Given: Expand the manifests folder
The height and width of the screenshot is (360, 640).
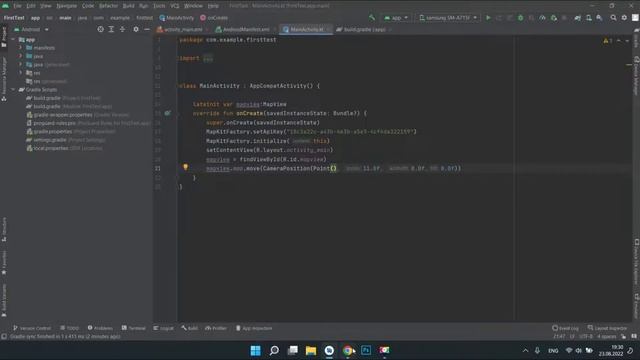Looking at the screenshot, I should pyautogui.click(x=20, y=48).
